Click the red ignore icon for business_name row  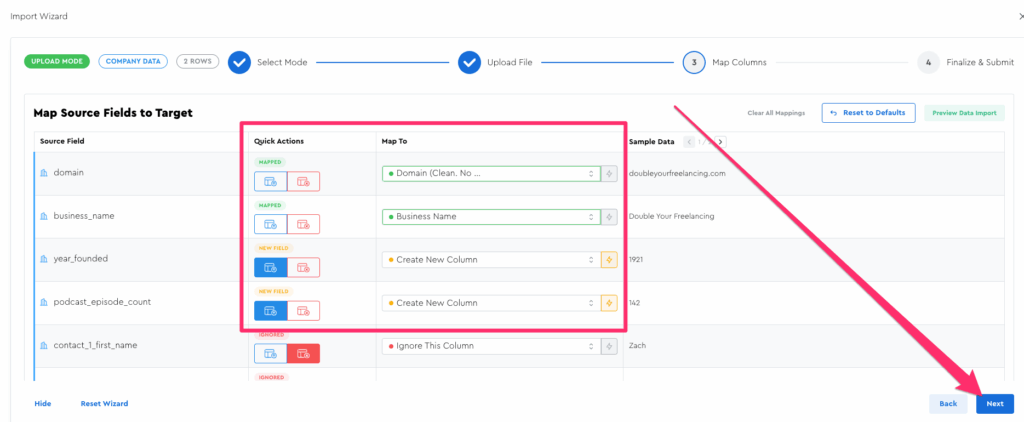[303, 224]
